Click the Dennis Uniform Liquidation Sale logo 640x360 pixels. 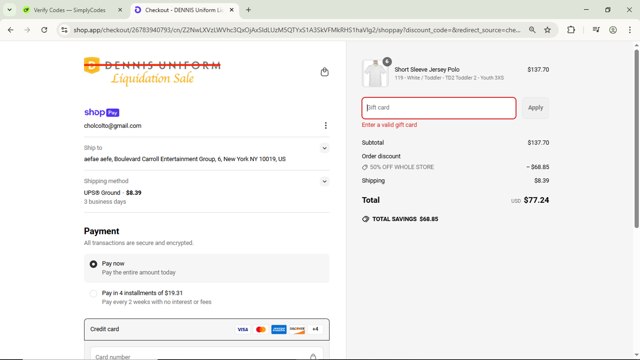click(152, 71)
